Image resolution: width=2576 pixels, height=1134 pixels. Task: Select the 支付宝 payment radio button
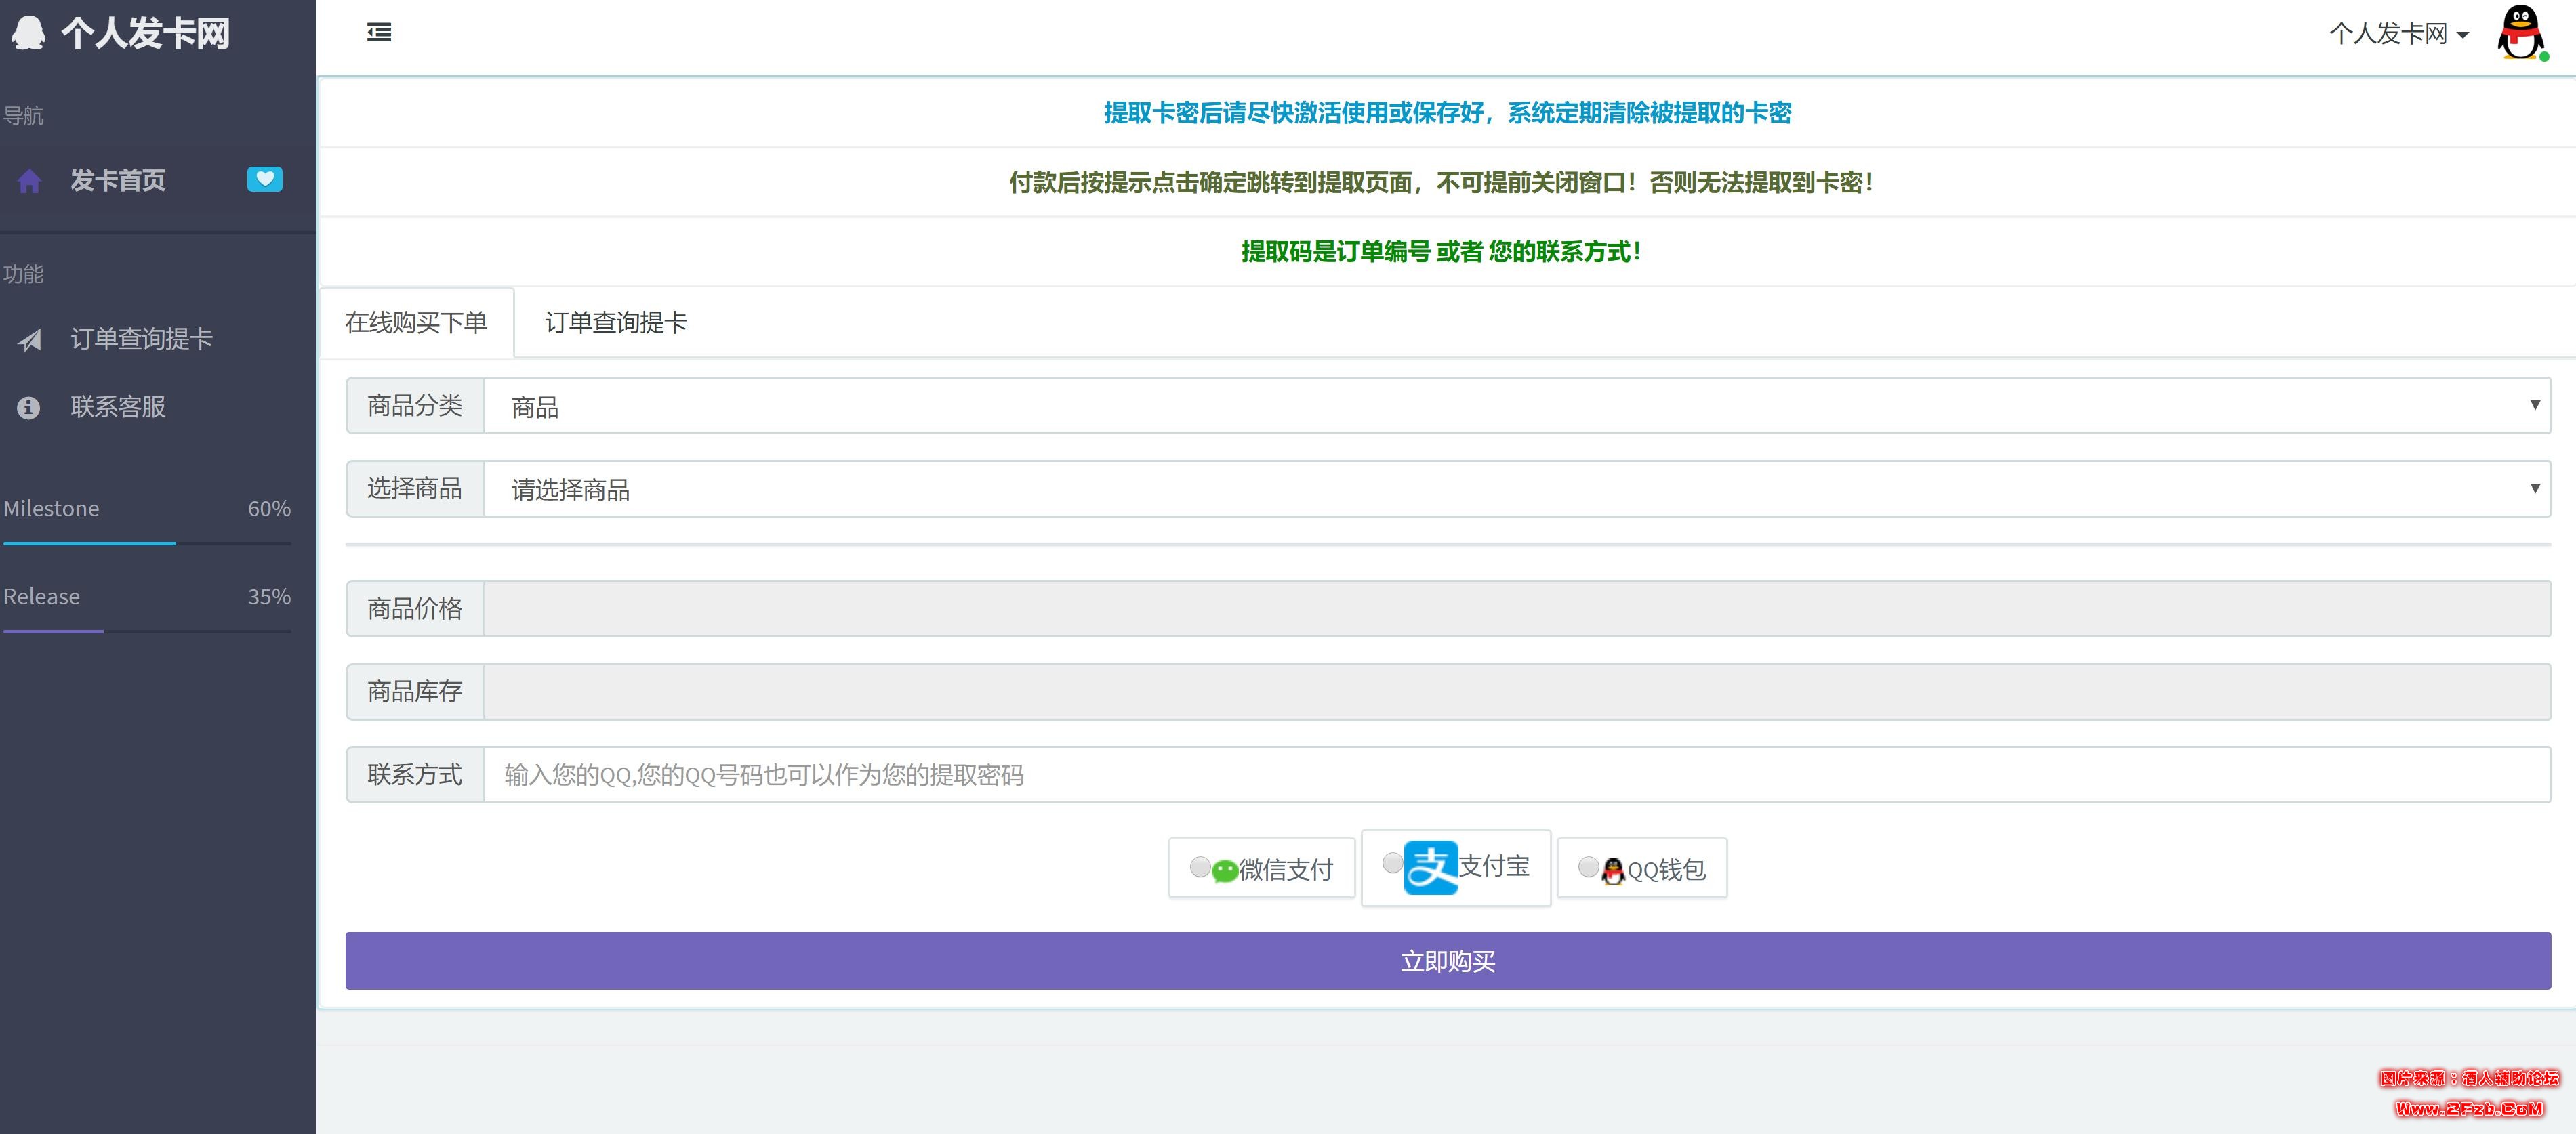point(1392,862)
